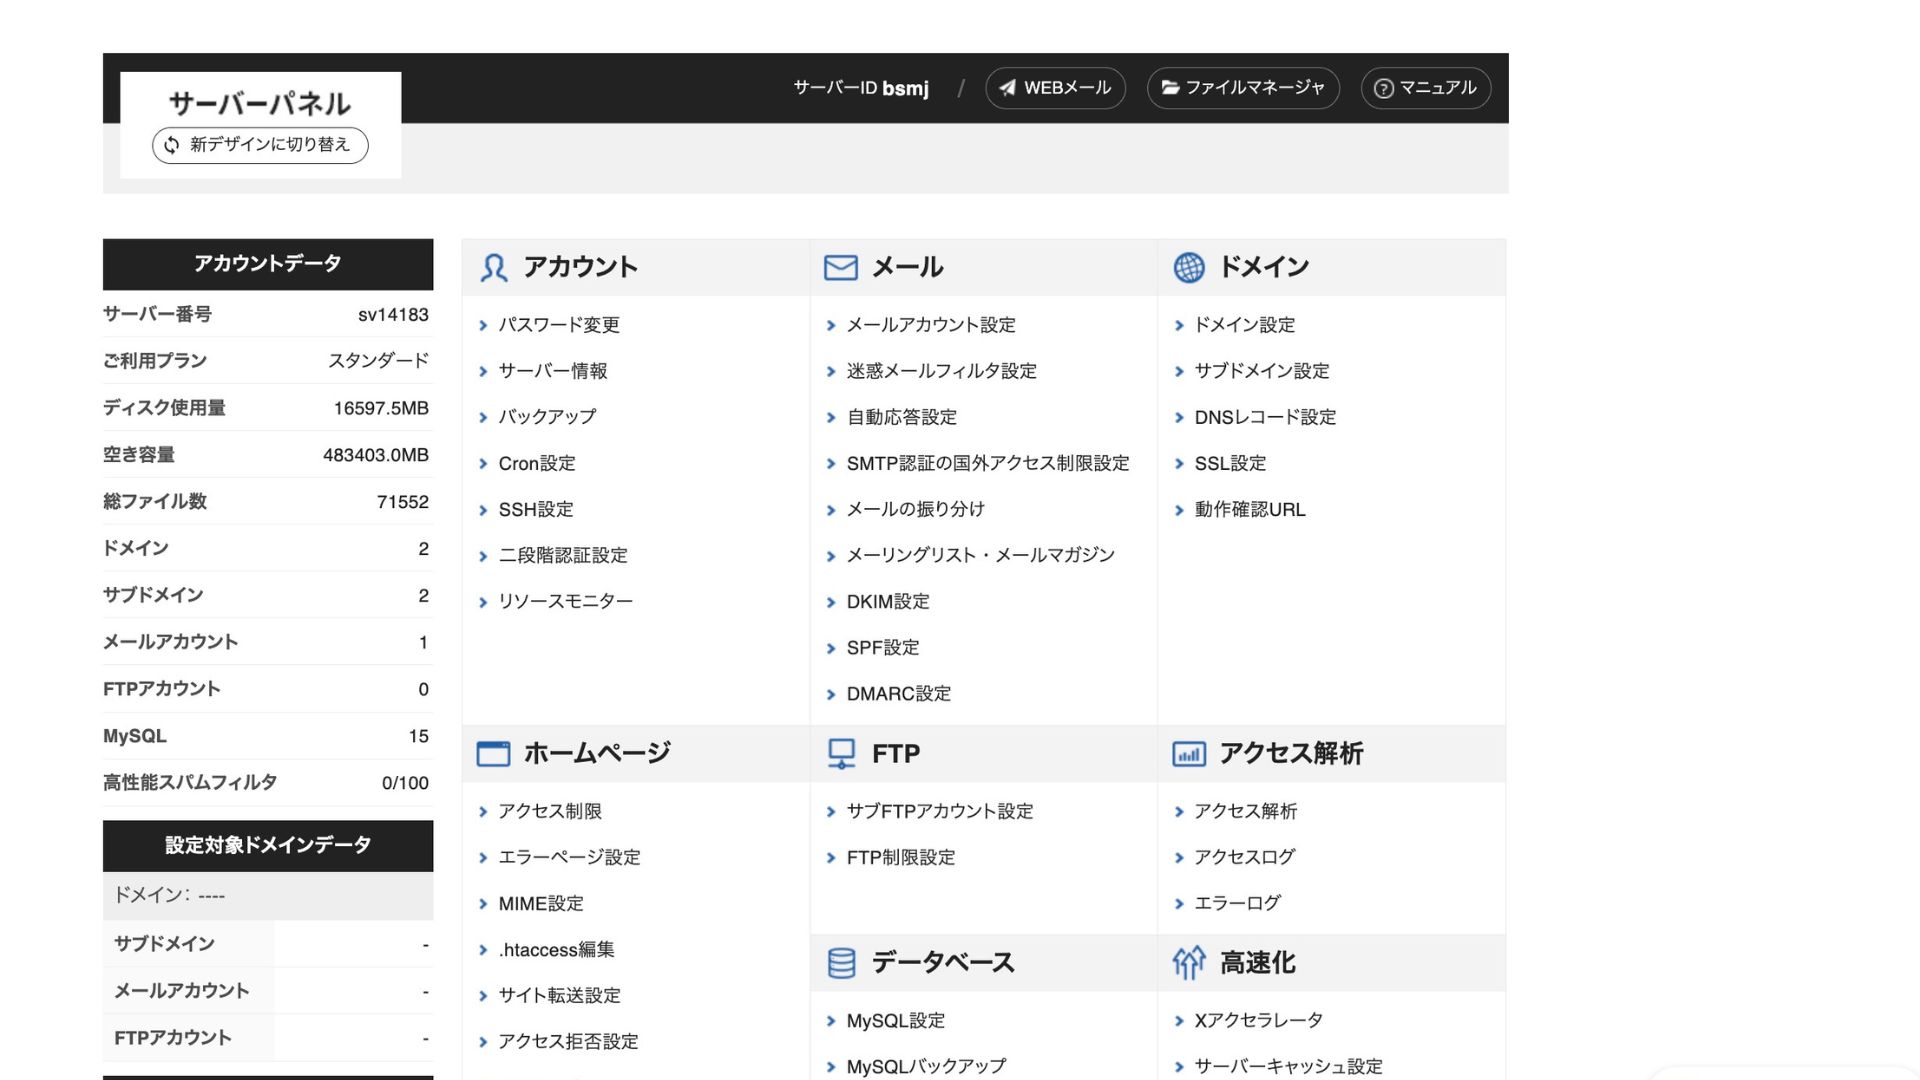Open FTP制限設定 link
This screenshot has width=1920, height=1080.
901,857
